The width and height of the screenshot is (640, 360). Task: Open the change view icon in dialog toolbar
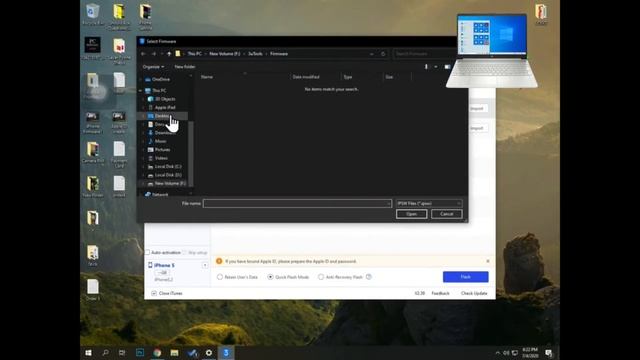point(426,67)
